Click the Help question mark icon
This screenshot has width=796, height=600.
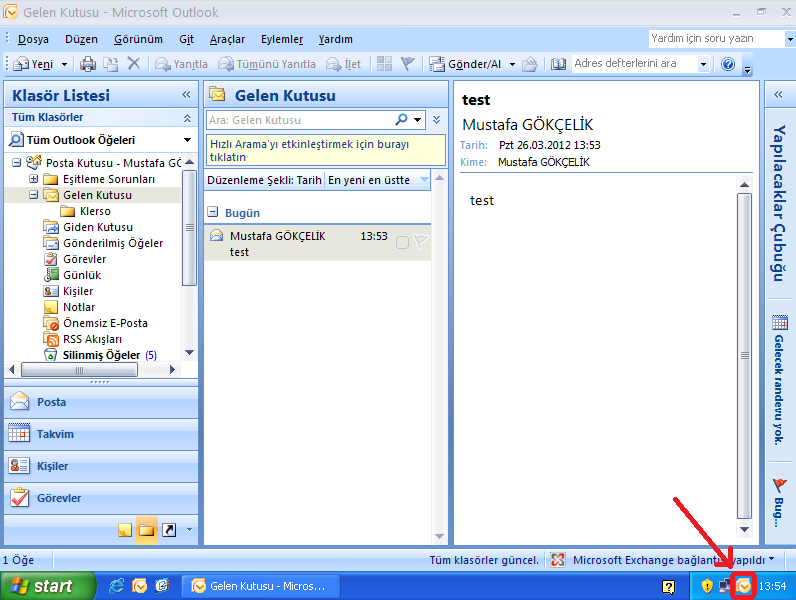pyautogui.click(x=728, y=64)
